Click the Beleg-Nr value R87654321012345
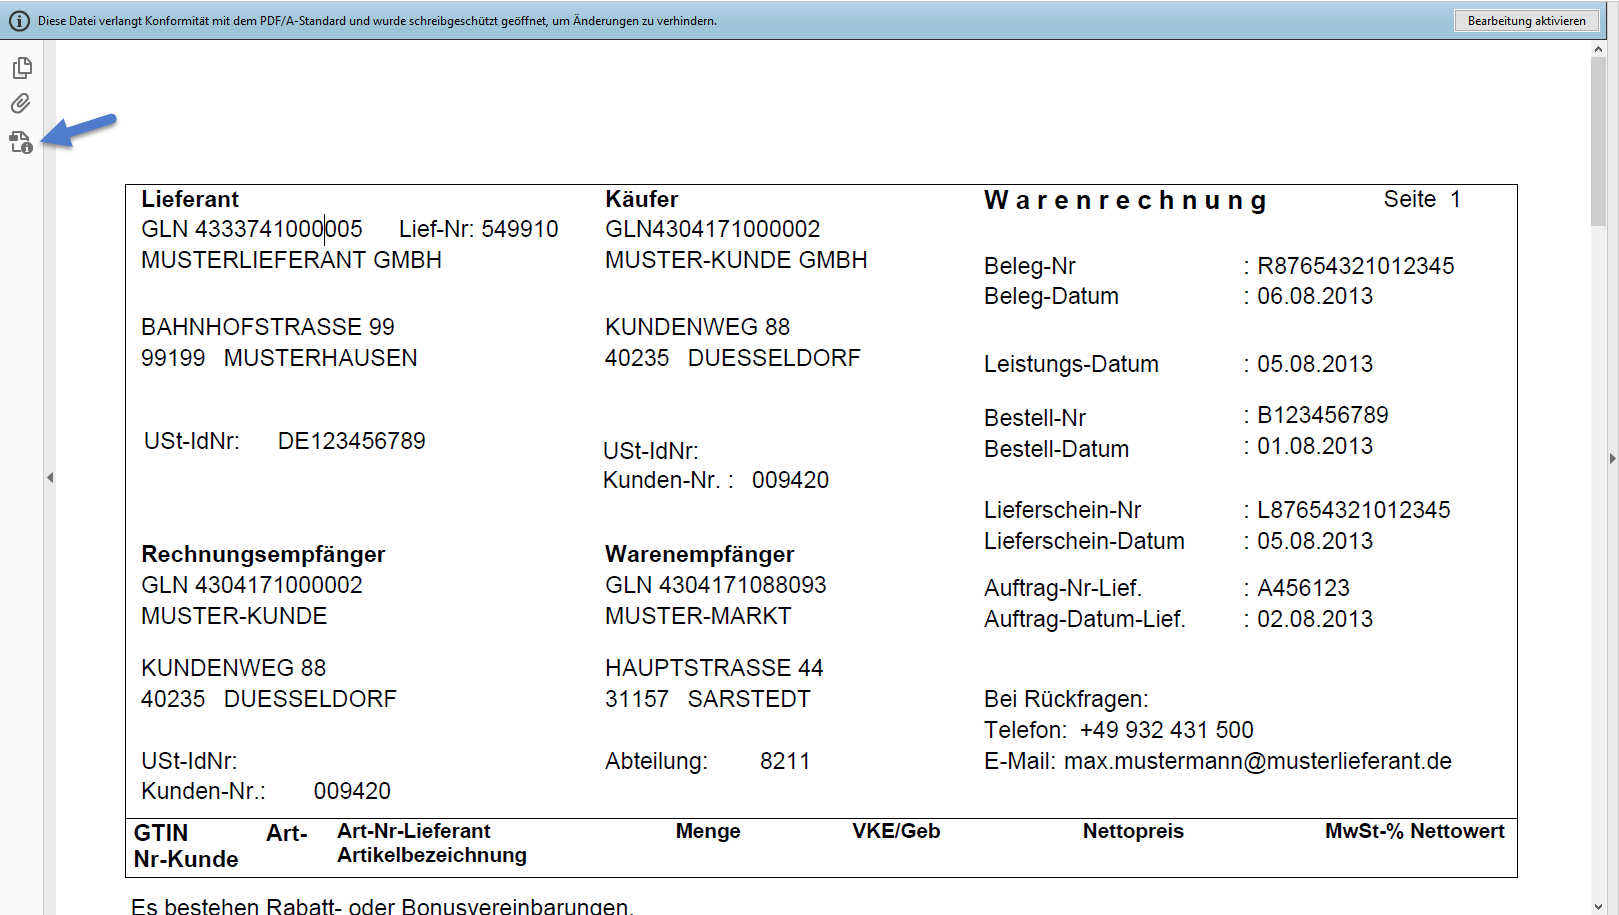The width and height of the screenshot is (1619, 915). click(x=1355, y=266)
